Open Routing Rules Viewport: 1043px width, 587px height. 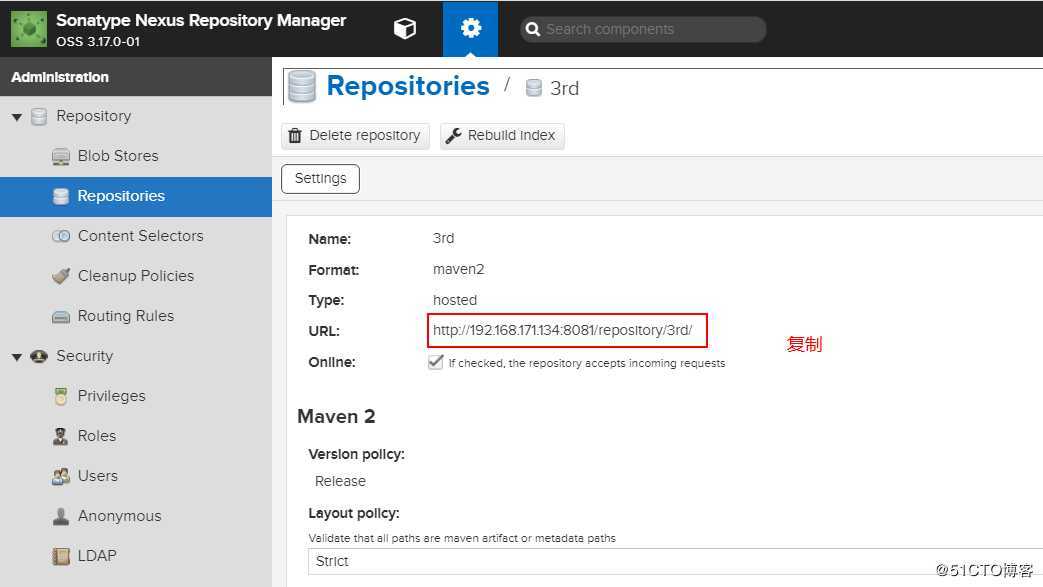tap(126, 315)
